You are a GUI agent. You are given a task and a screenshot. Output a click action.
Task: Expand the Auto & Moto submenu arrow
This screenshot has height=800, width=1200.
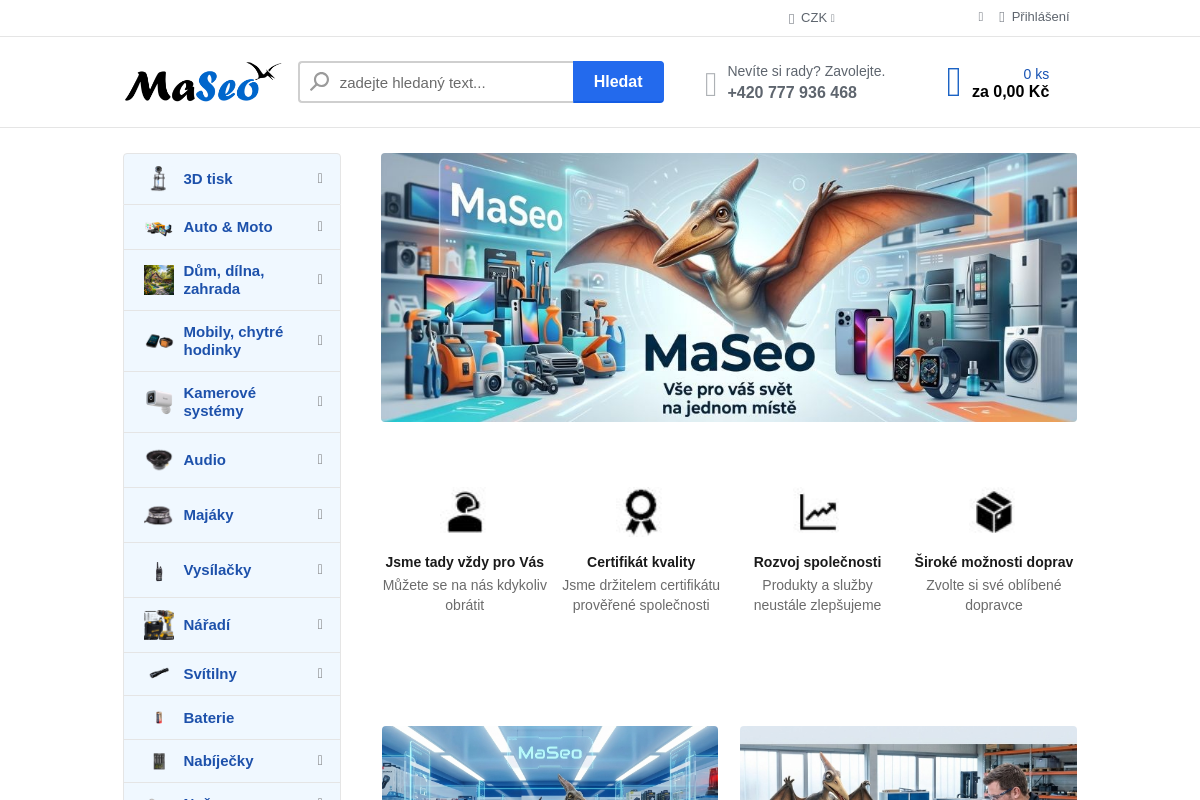point(320,226)
